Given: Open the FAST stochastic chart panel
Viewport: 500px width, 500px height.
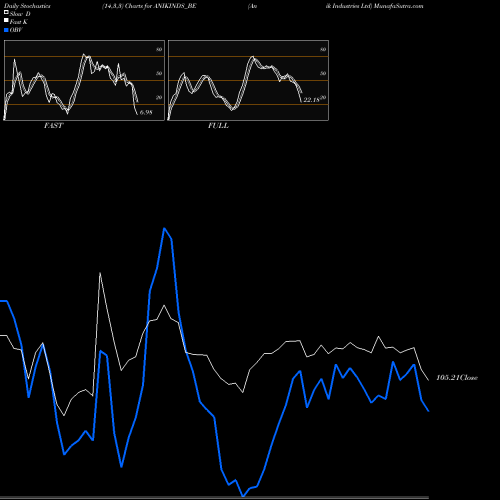Looking at the screenshot, I should [84, 80].
